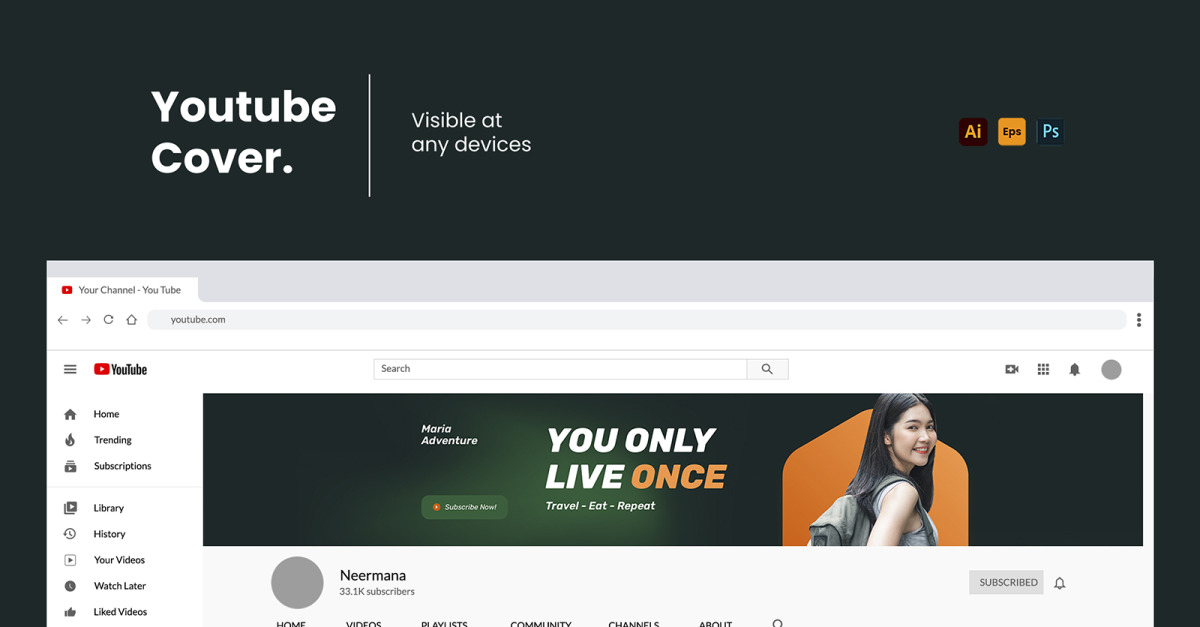This screenshot has width=1200, height=627.
Task: Open the COMMUNITY tab
Action: [540, 622]
